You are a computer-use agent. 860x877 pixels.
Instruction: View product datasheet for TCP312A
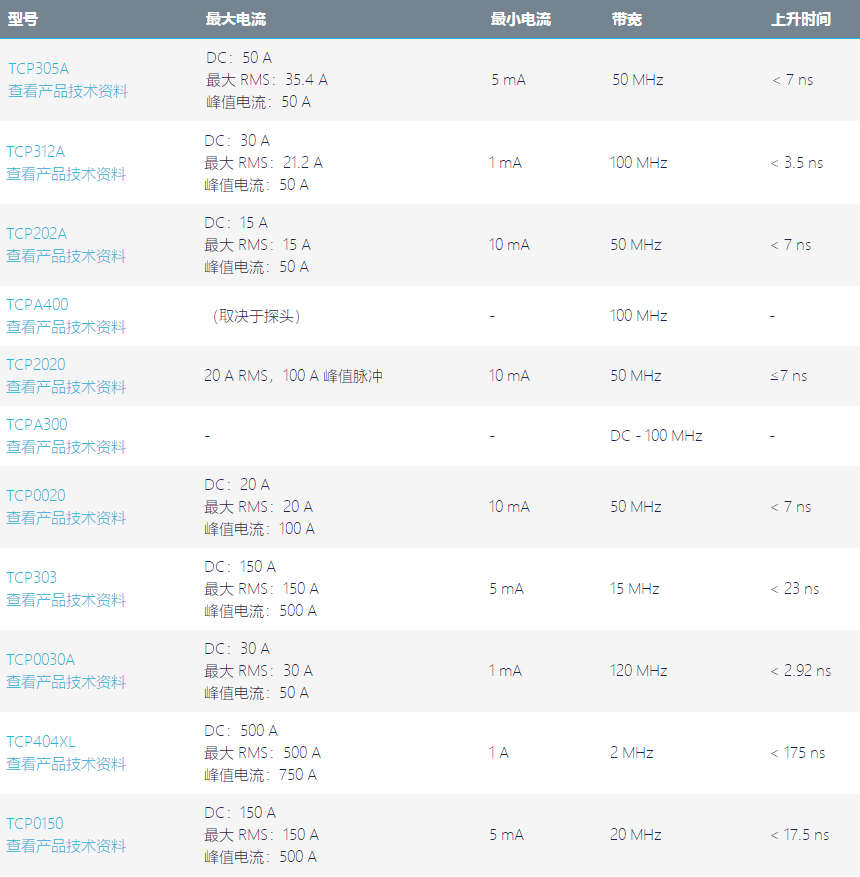(x=66, y=174)
